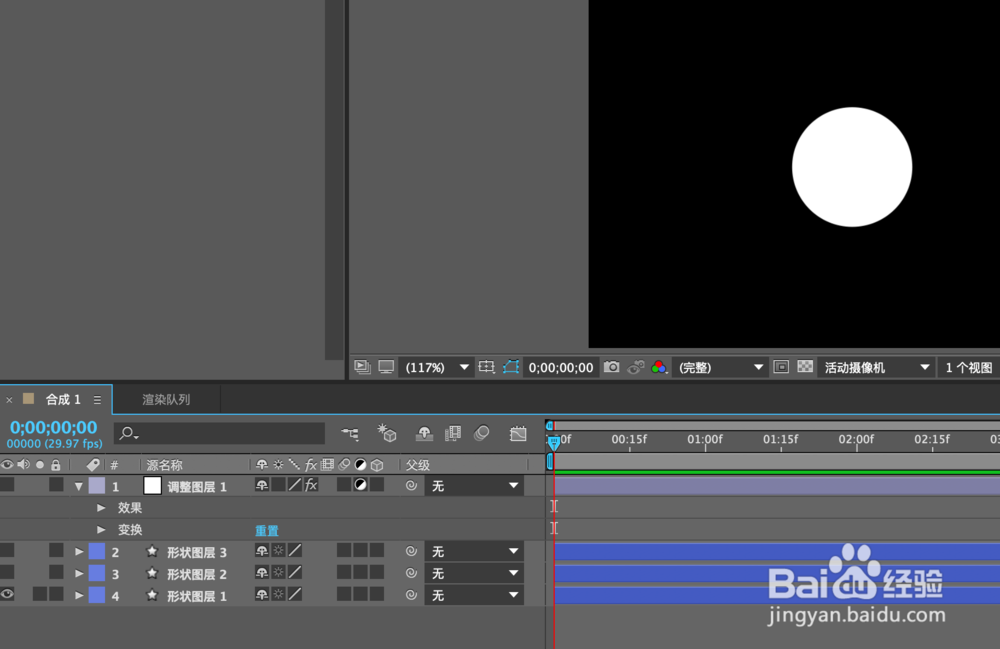1000x649 pixels.
Task: Click the timeline layer search field
Action: pyautogui.click(x=219, y=434)
